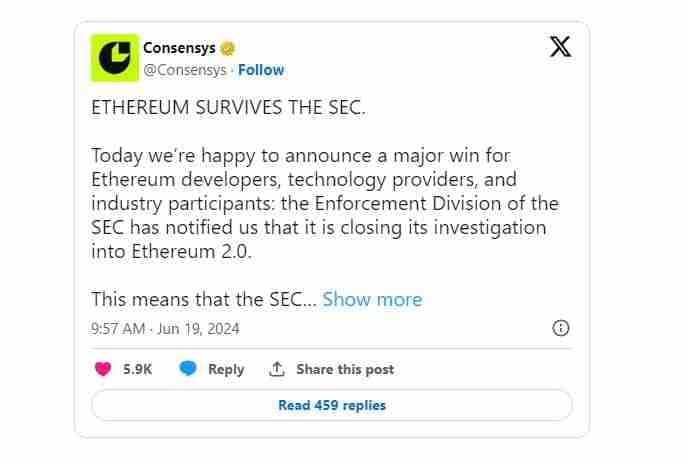Click the reply speech bubble icon

point(187,369)
